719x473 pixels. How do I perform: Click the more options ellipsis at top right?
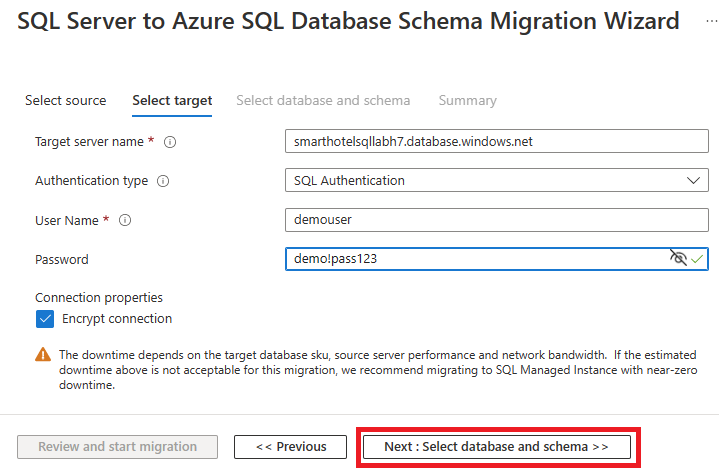tap(712, 21)
